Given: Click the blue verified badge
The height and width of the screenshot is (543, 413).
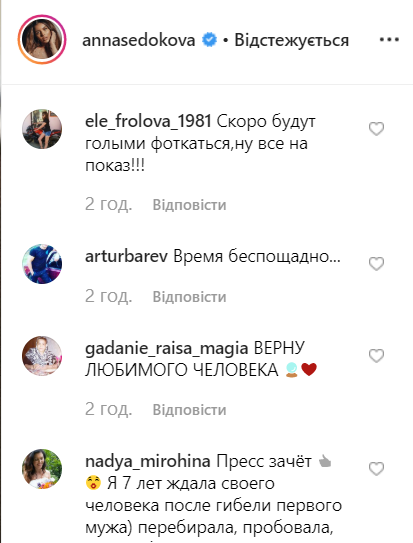Looking at the screenshot, I should click(209, 40).
